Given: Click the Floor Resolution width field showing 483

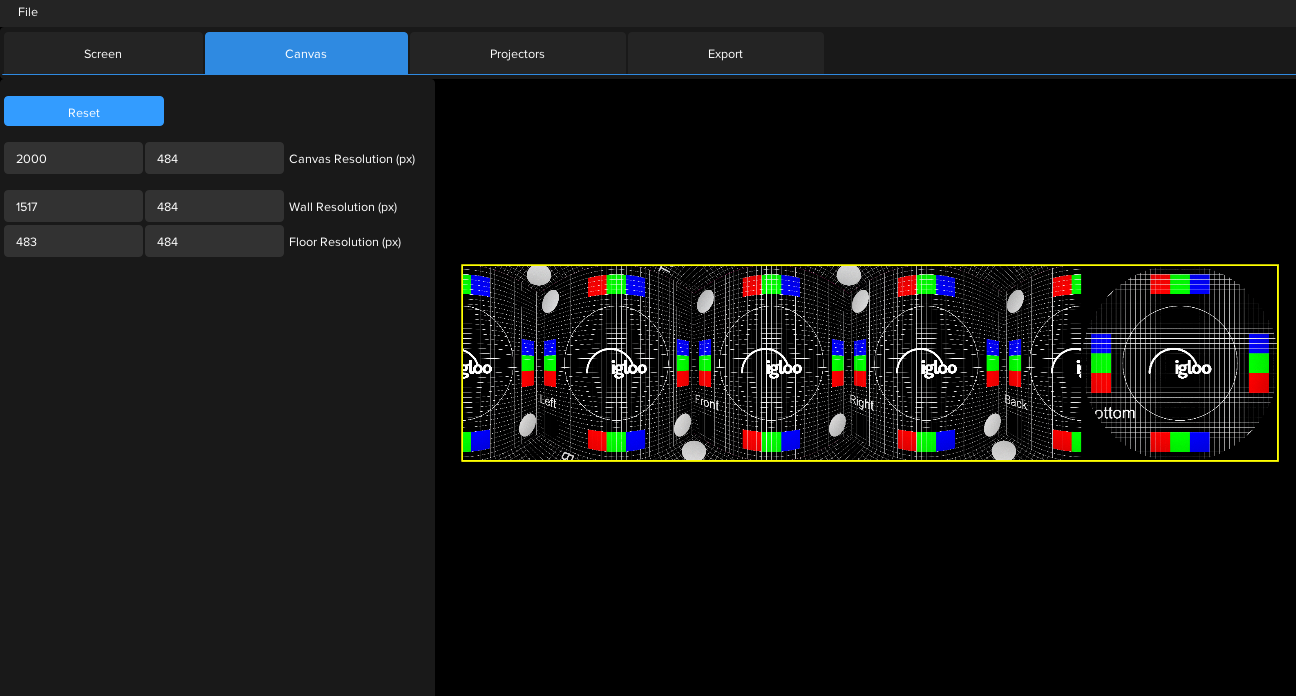Looking at the screenshot, I should pos(73,241).
